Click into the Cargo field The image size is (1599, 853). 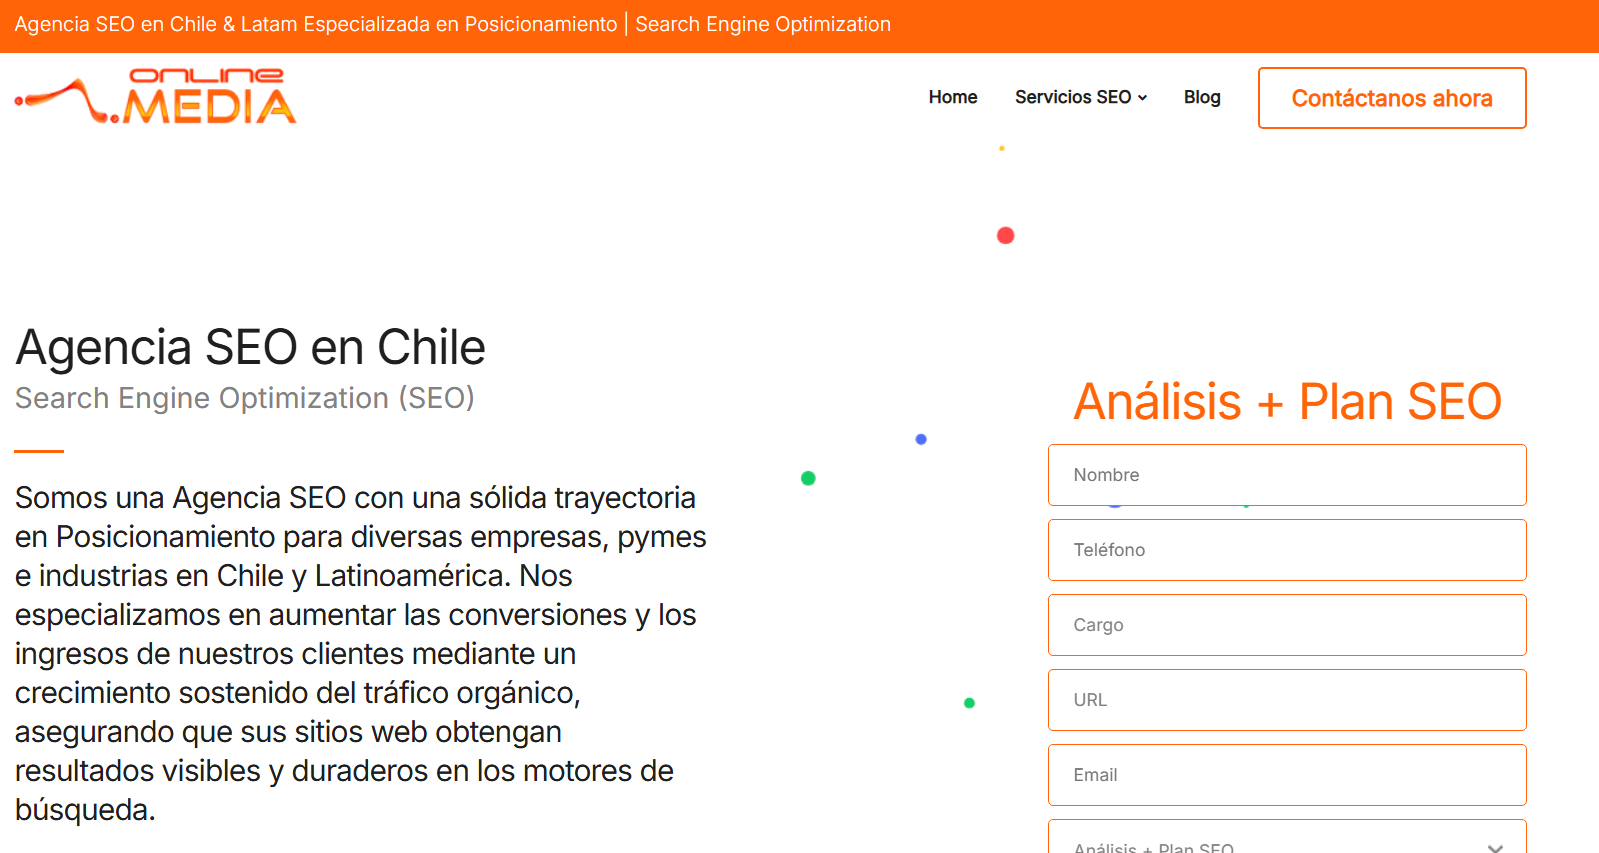point(1286,625)
